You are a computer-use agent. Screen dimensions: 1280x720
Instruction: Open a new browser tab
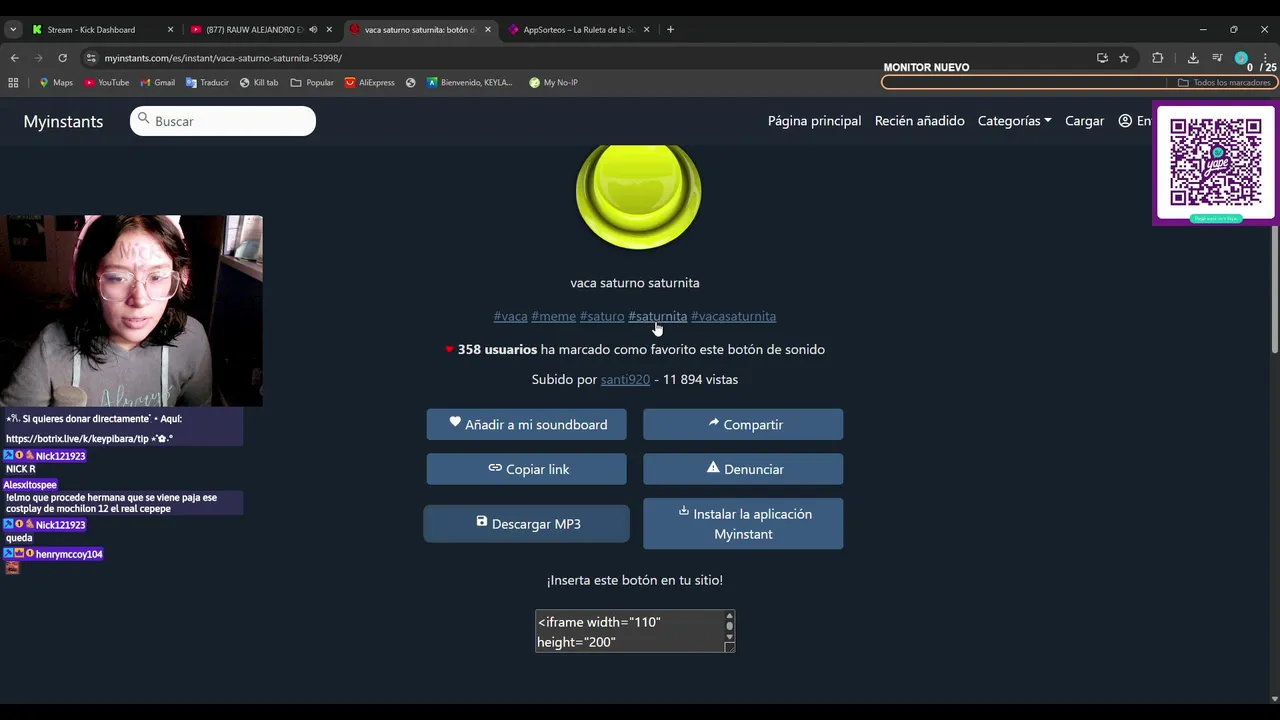(670, 30)
